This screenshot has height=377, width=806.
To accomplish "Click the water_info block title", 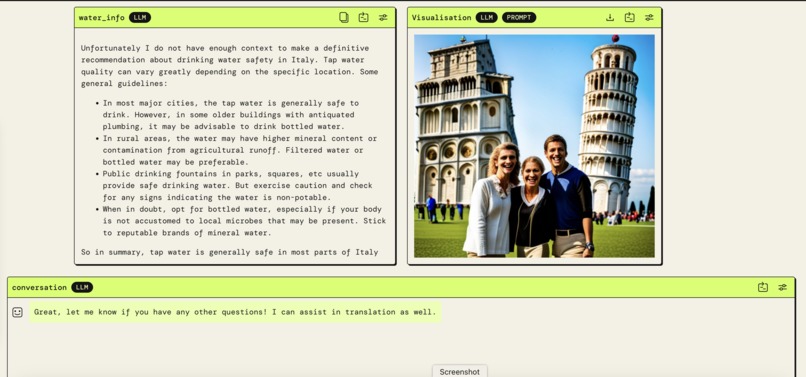I will [101, 17].
